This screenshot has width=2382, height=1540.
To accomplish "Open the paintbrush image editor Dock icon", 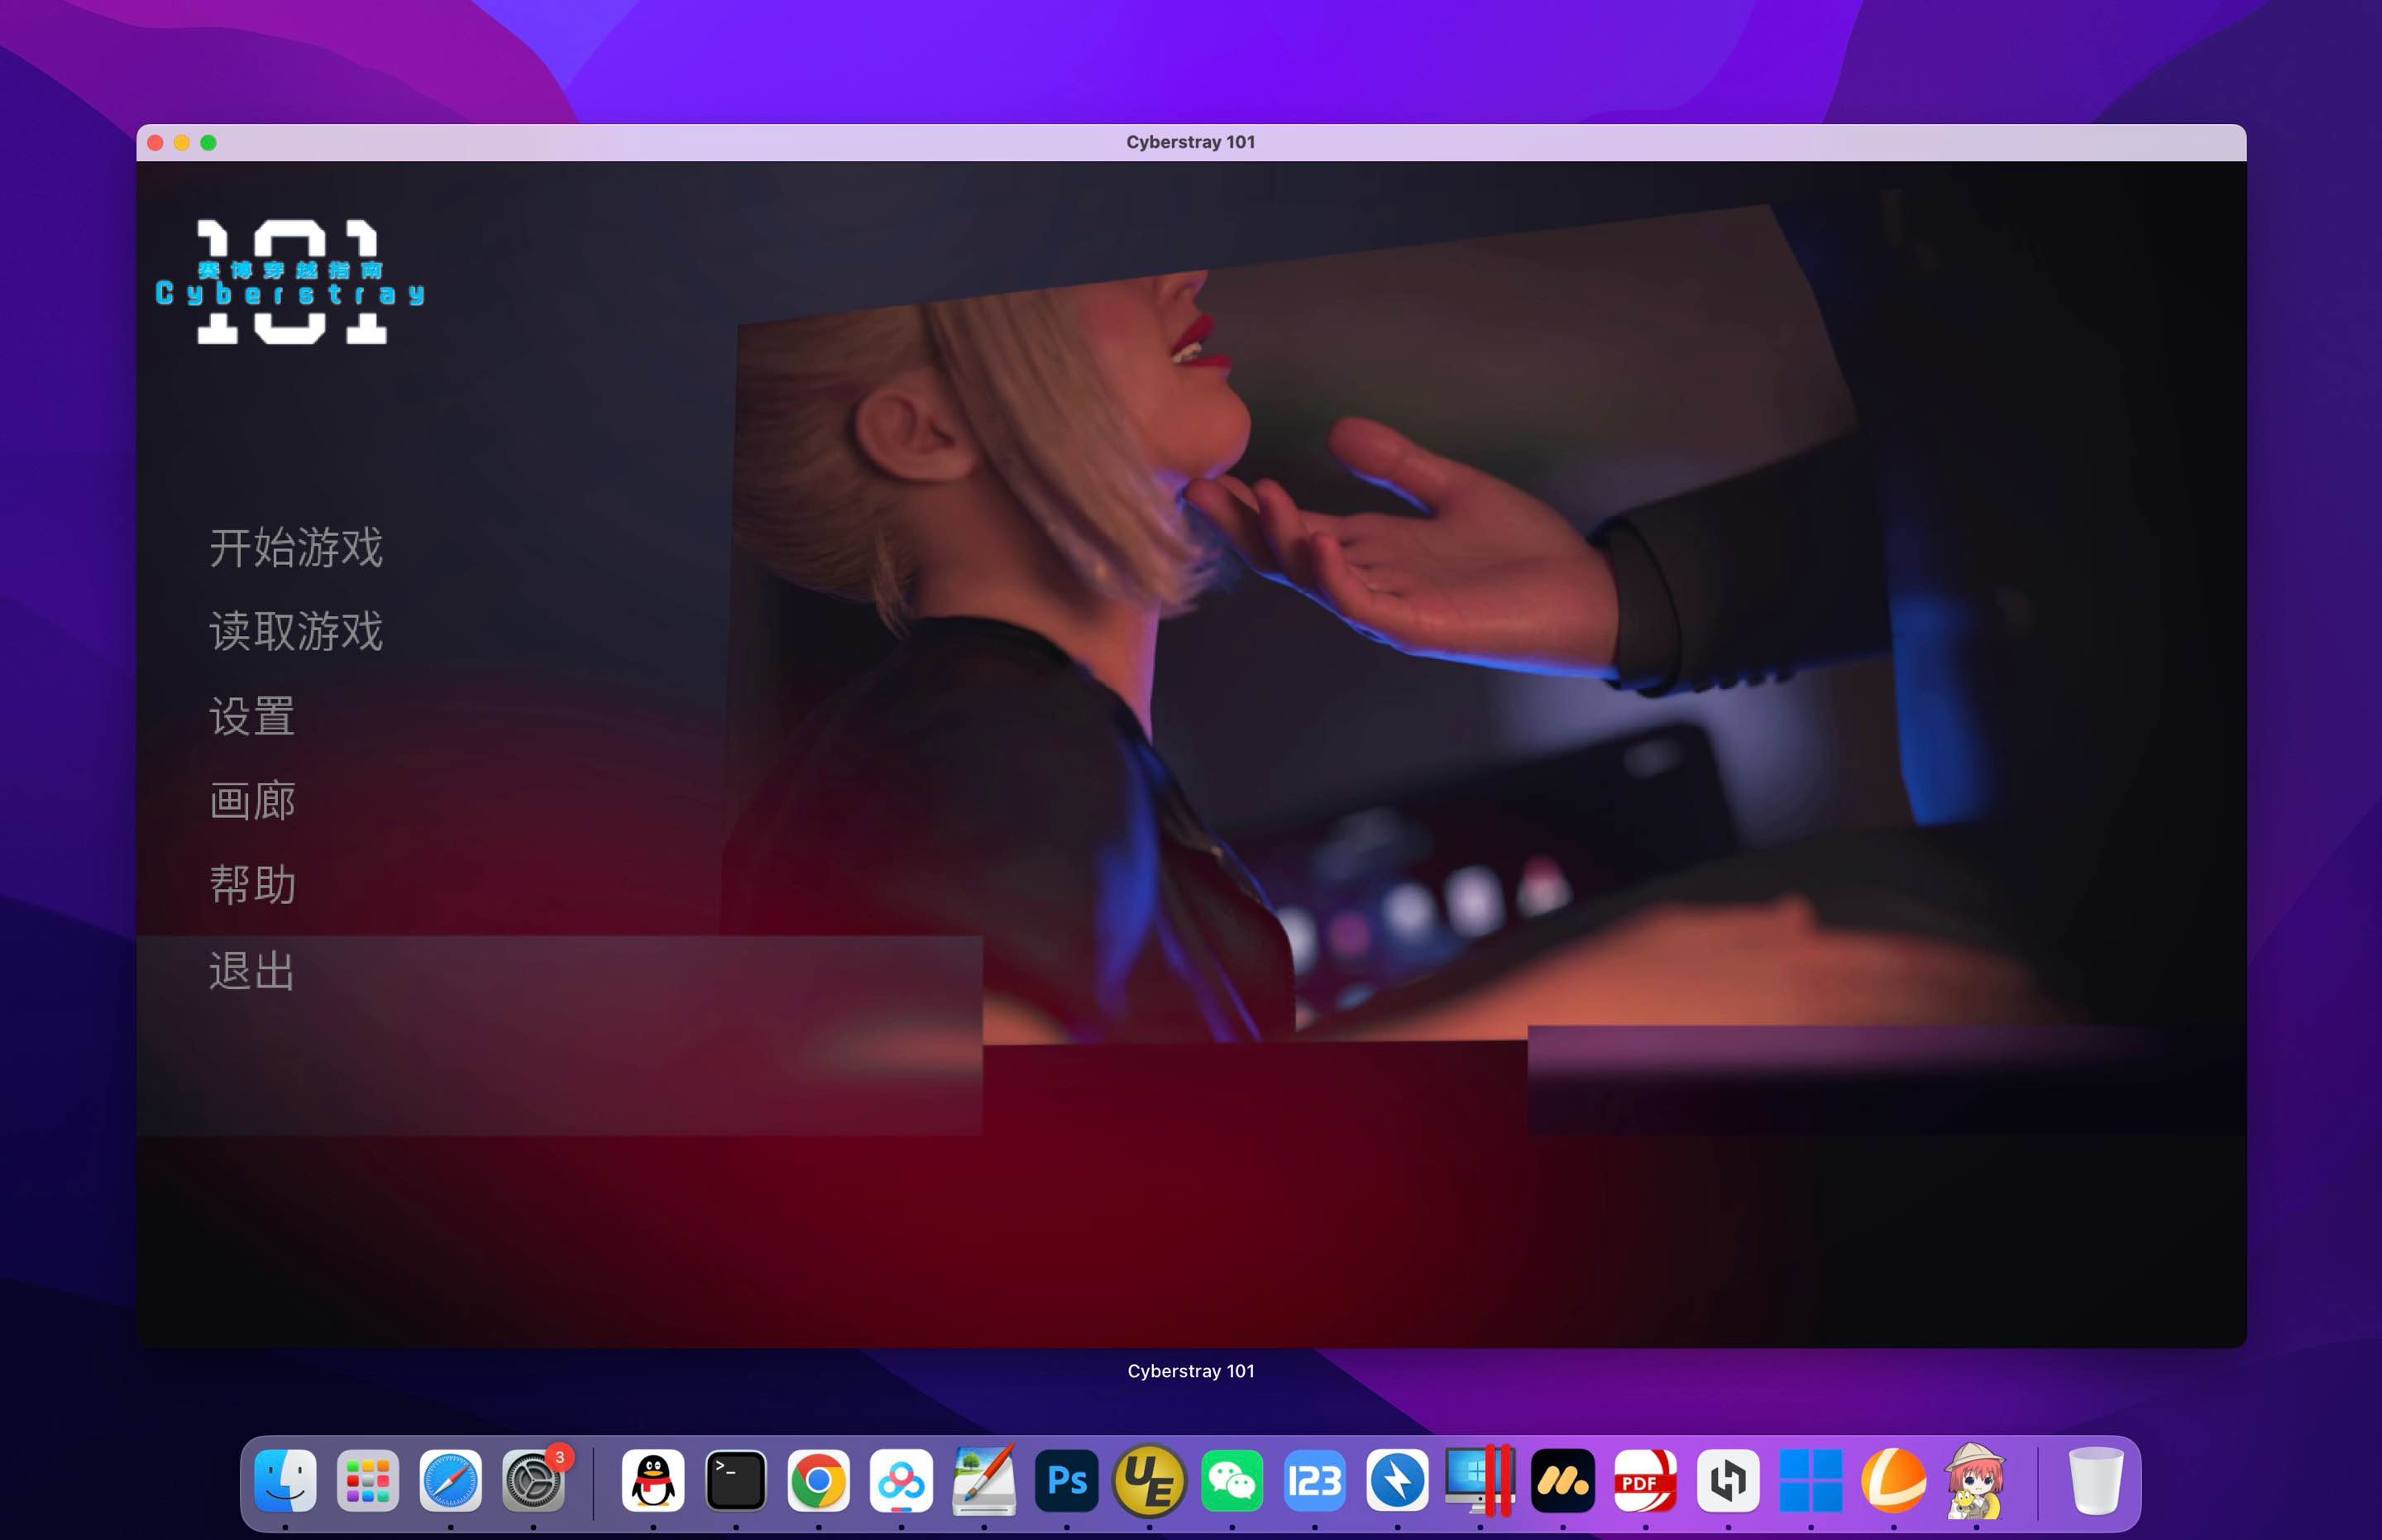I will [x=984, y=1480].
